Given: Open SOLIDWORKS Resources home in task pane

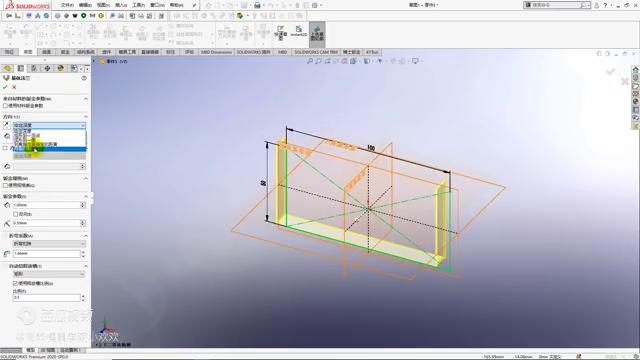Looking at the screenshot, I should tap(636, 69).
